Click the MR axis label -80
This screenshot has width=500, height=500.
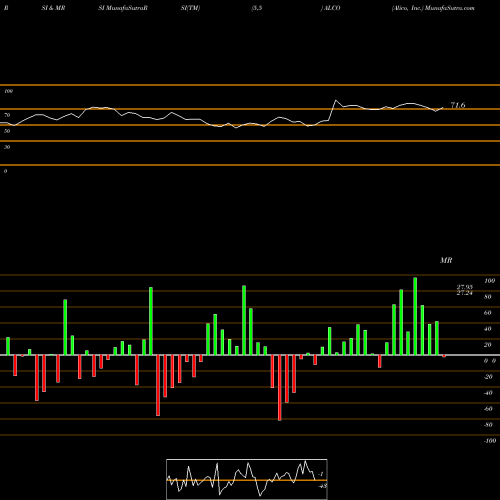click(488, 425)
